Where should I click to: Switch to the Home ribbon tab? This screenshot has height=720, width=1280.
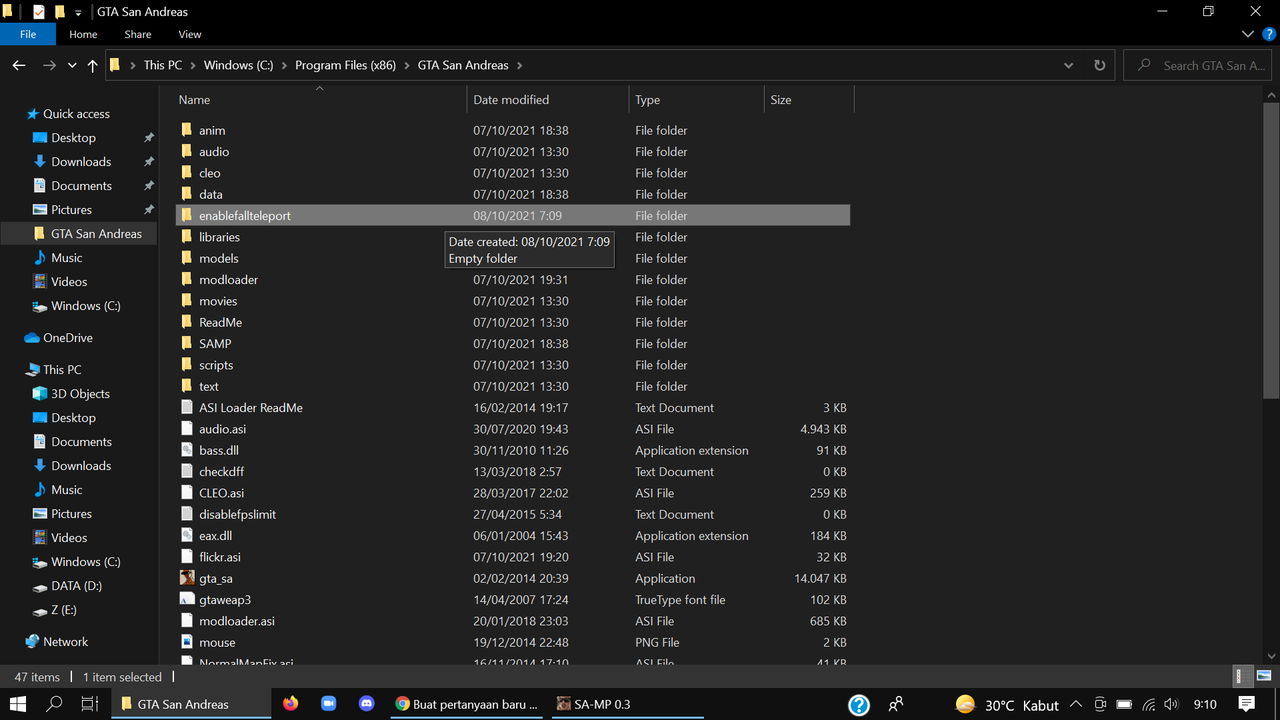(x=83, y=34)
